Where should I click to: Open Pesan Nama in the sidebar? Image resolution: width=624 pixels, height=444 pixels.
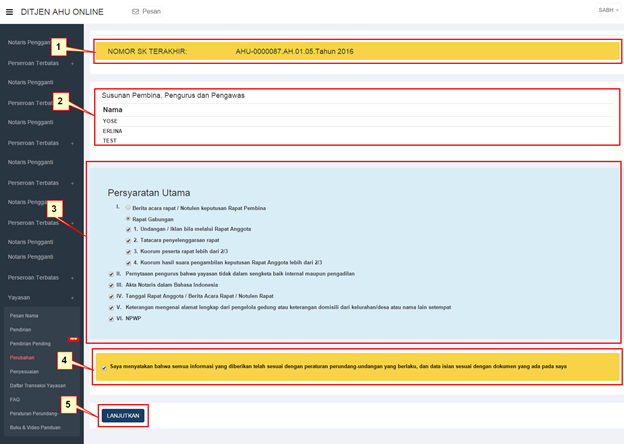[23, 314]
